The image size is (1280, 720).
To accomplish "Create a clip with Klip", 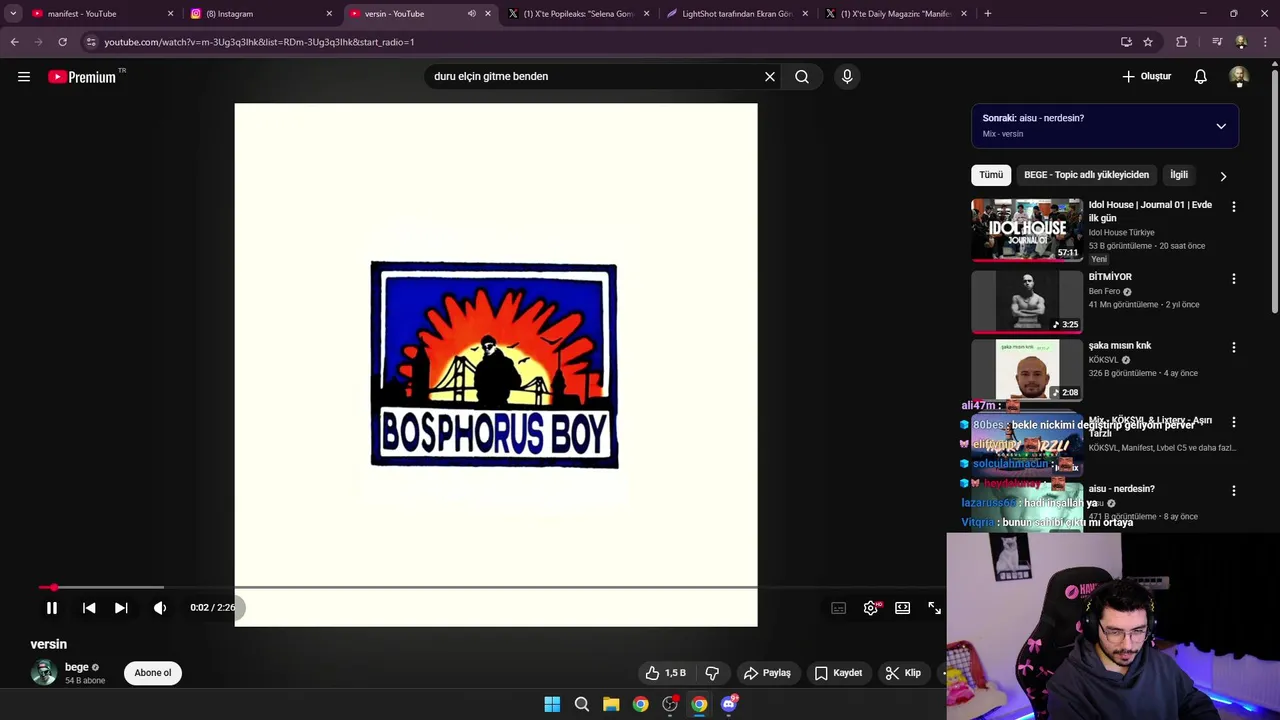I will point(903,673).
